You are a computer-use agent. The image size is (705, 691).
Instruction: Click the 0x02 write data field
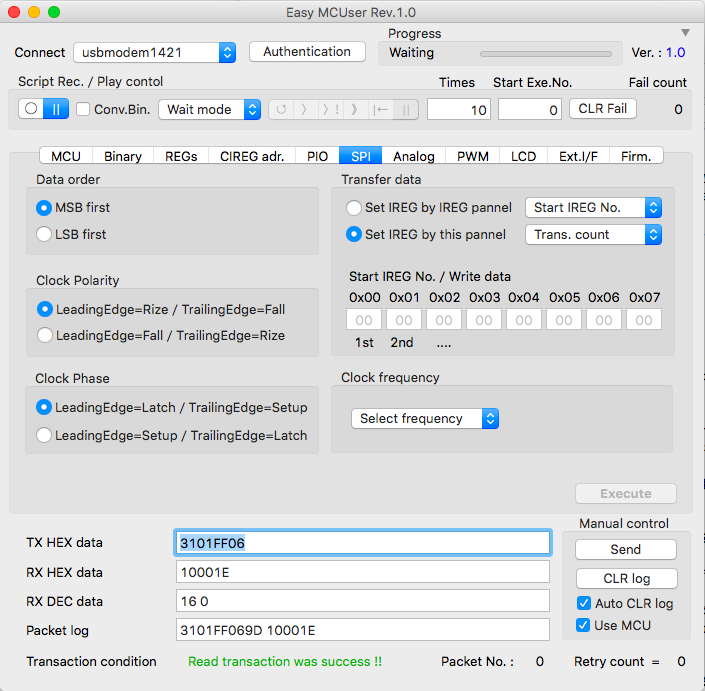[x=444, y=319]
